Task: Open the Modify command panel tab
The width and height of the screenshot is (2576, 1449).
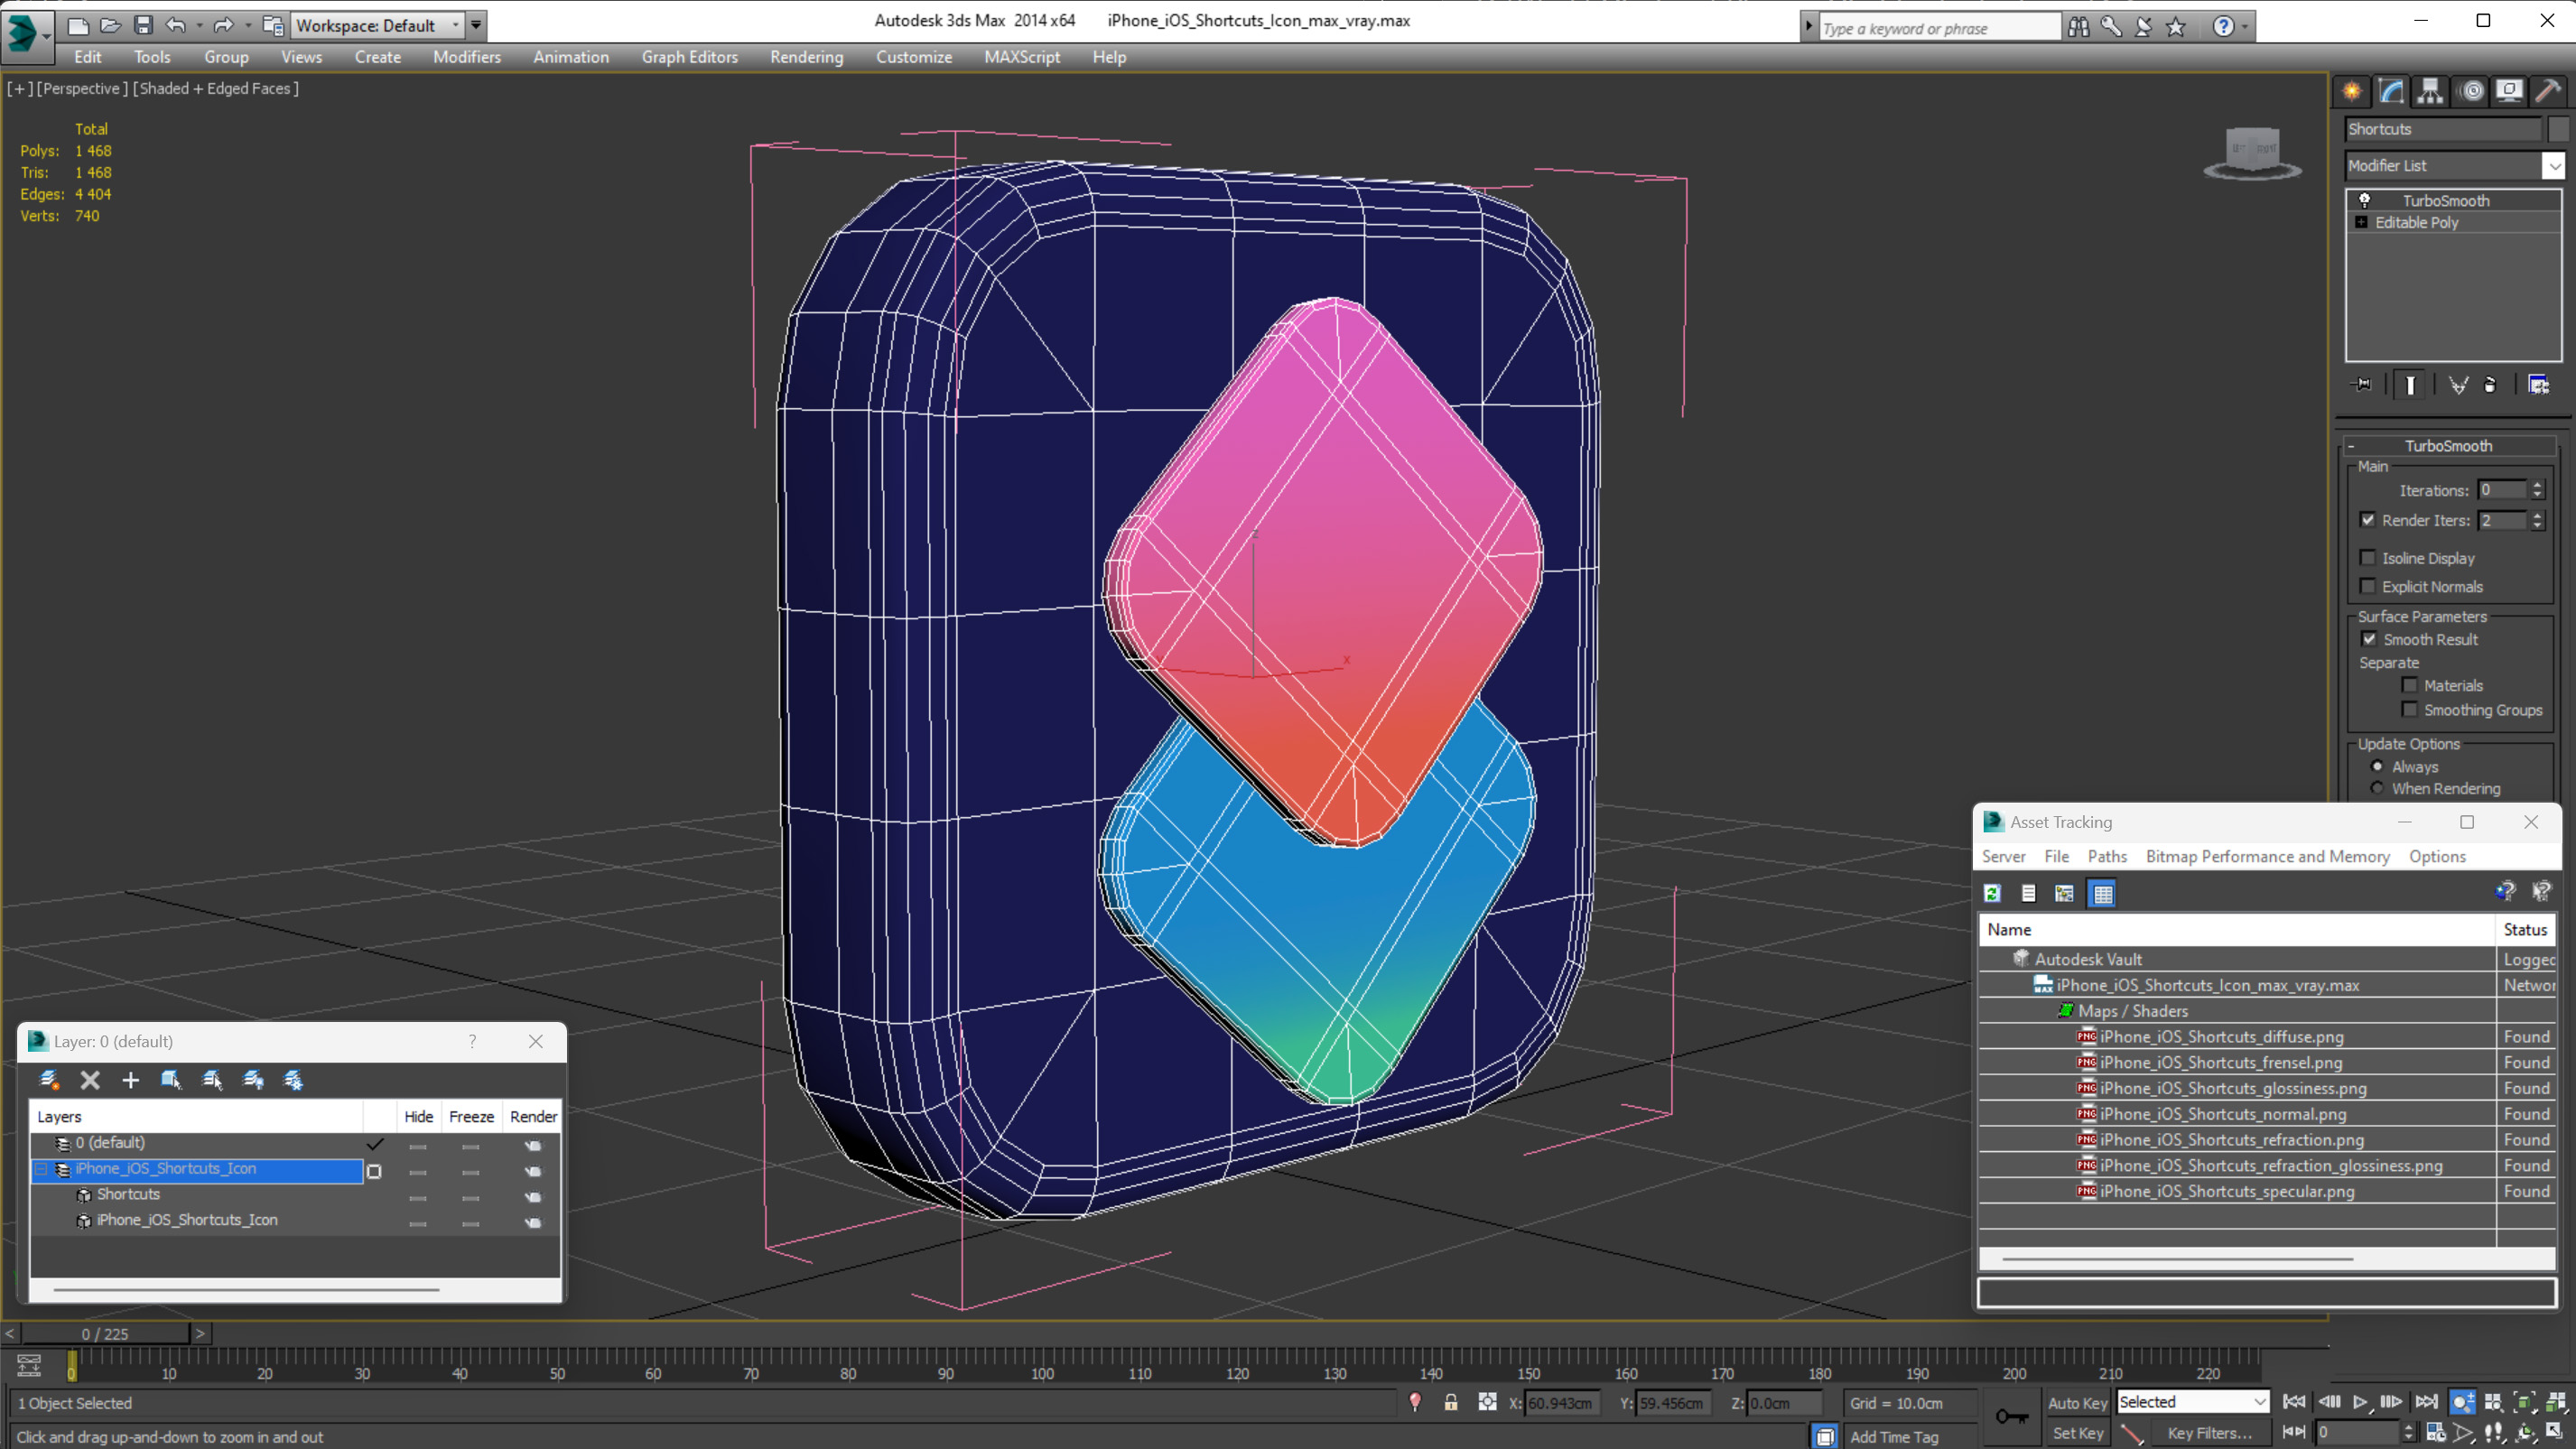Action: tap(2391, 92)
